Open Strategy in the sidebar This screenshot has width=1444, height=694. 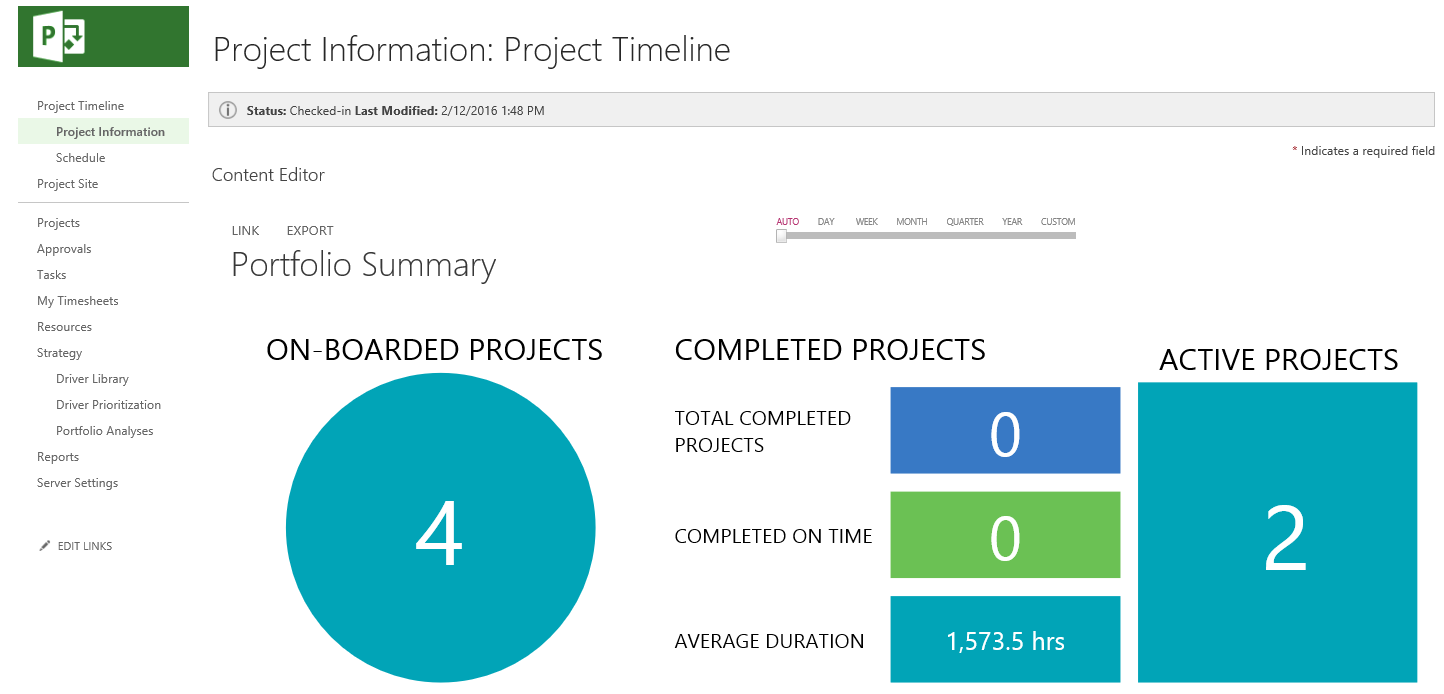pyautogui.click(x=59, y=353)
